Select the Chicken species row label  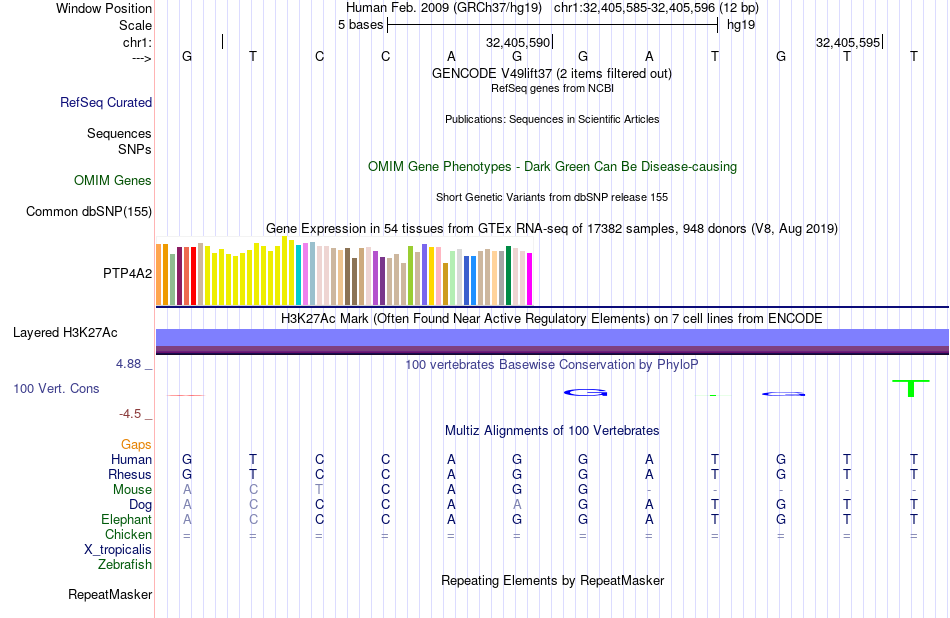(128, 534)
